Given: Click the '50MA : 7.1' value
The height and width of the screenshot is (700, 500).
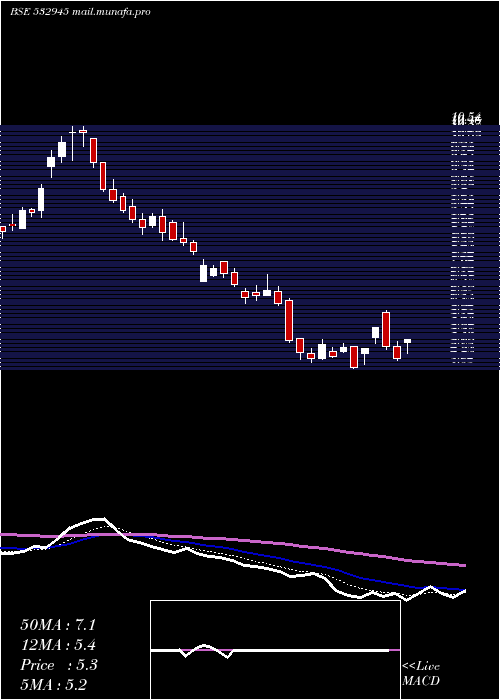Looking at the screenshot, I should click(58, 625).
